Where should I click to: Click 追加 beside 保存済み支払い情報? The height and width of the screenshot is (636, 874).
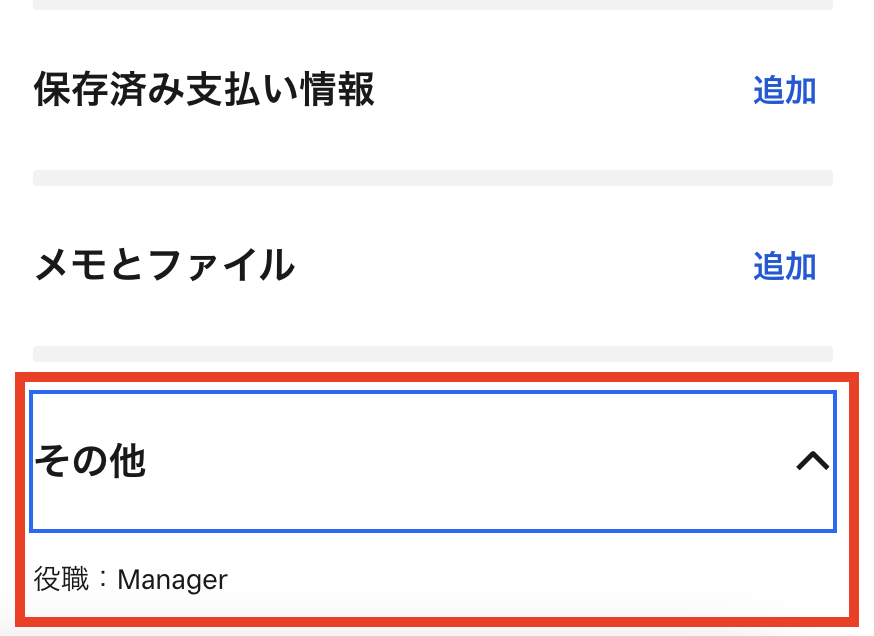(784, 91)
